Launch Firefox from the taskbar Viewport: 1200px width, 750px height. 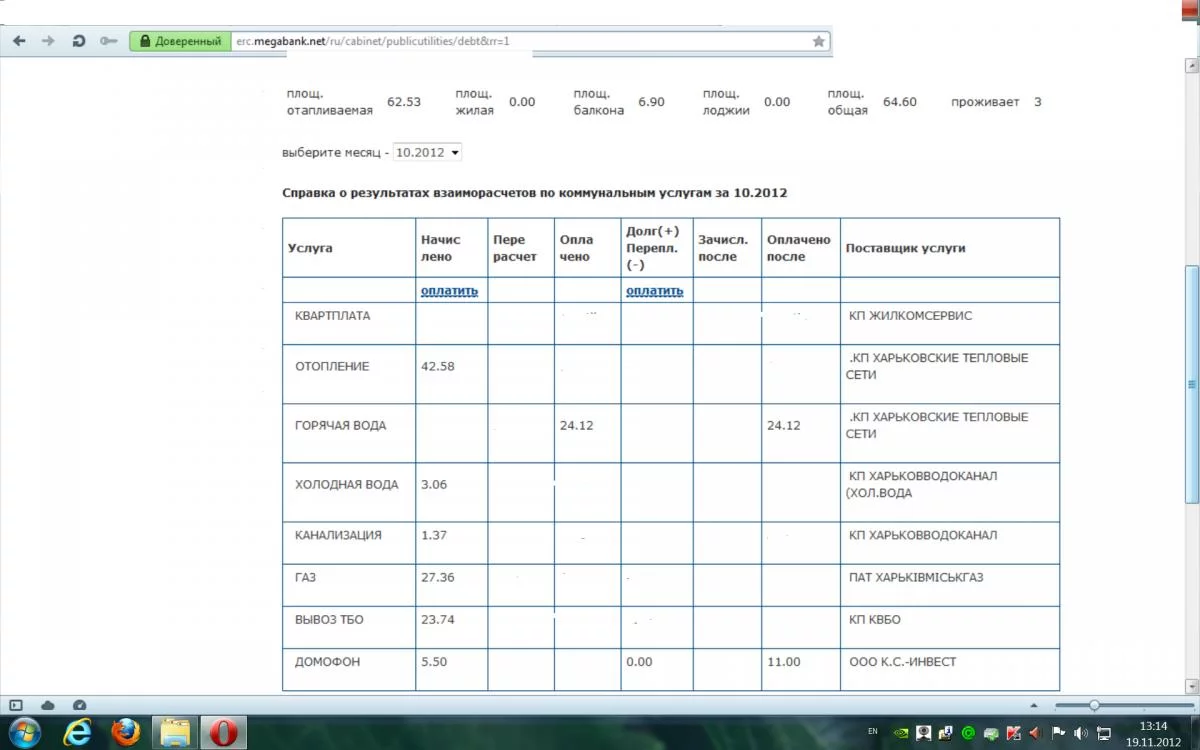tap(126, 733)
